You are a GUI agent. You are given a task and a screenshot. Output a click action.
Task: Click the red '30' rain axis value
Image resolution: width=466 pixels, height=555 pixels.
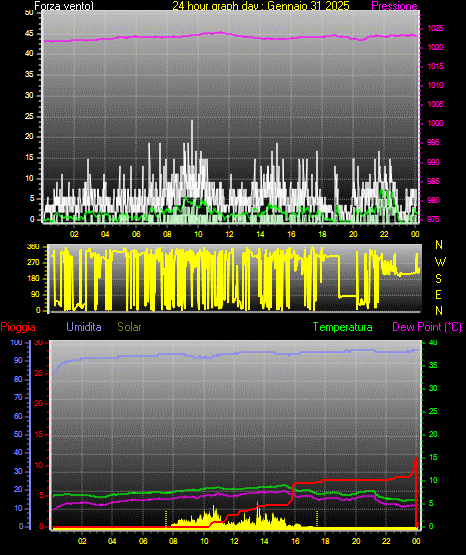coord(39,342)
